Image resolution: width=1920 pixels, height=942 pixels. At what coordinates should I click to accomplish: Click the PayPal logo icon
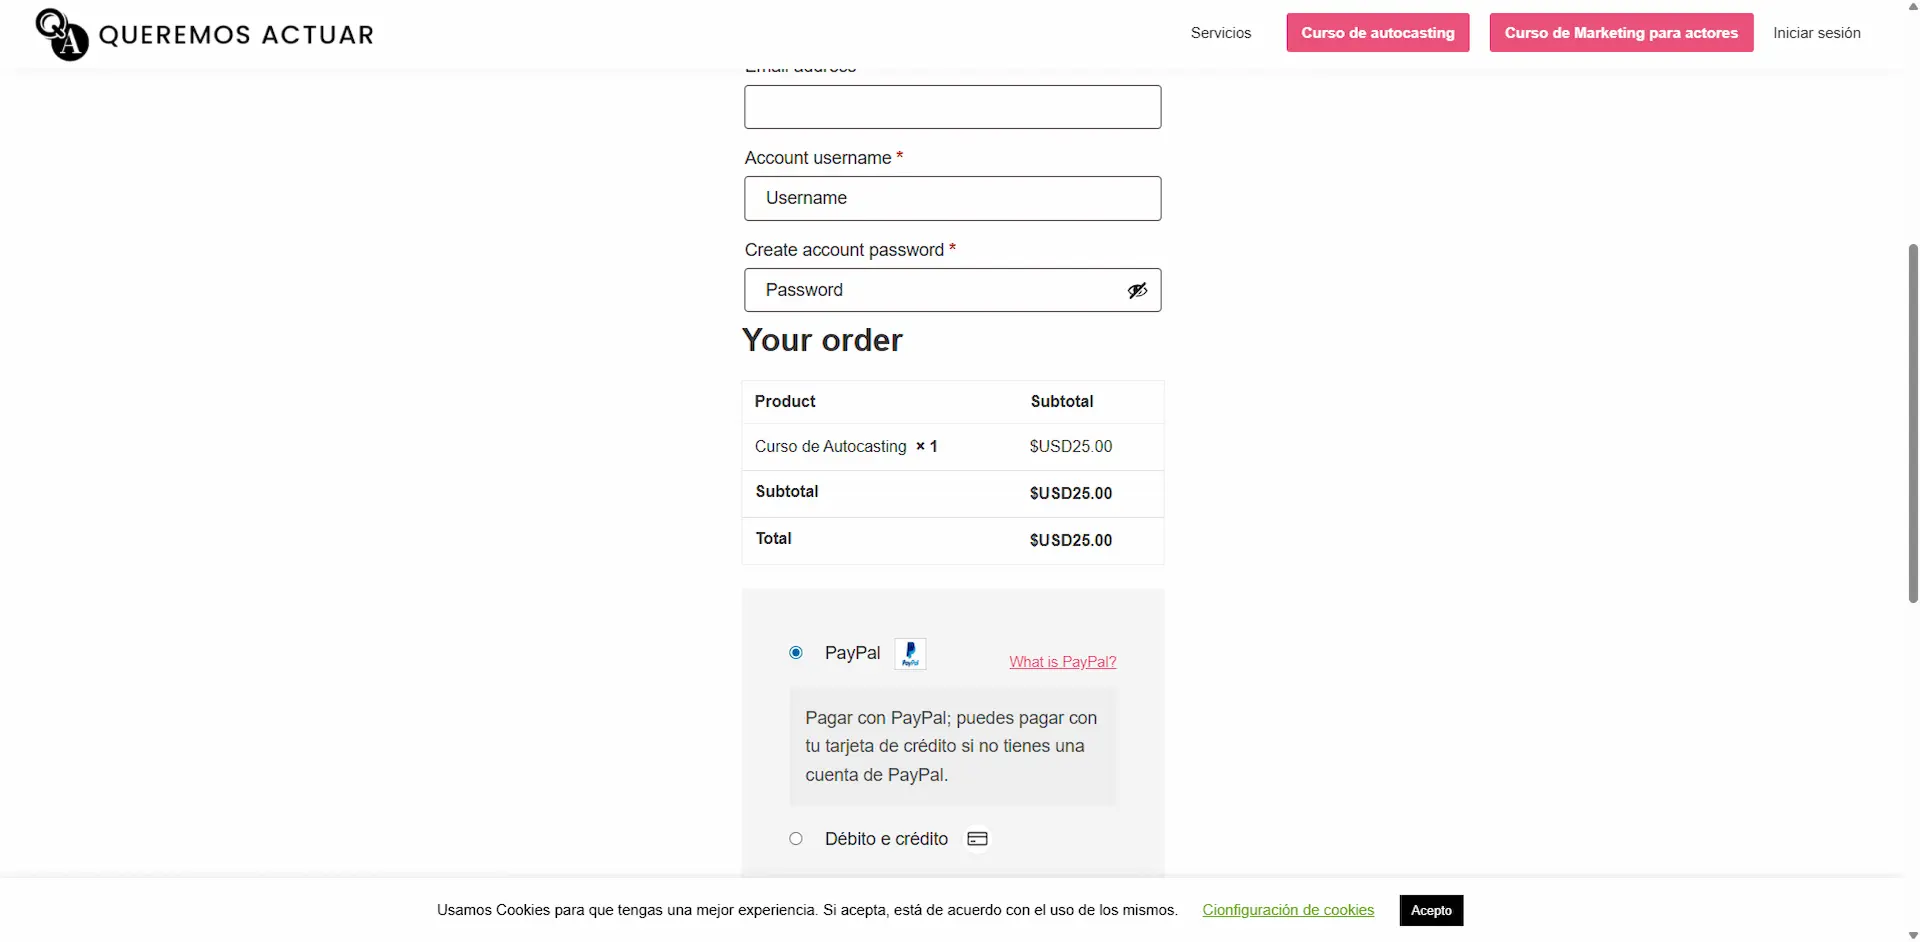(x=910, y=654)
